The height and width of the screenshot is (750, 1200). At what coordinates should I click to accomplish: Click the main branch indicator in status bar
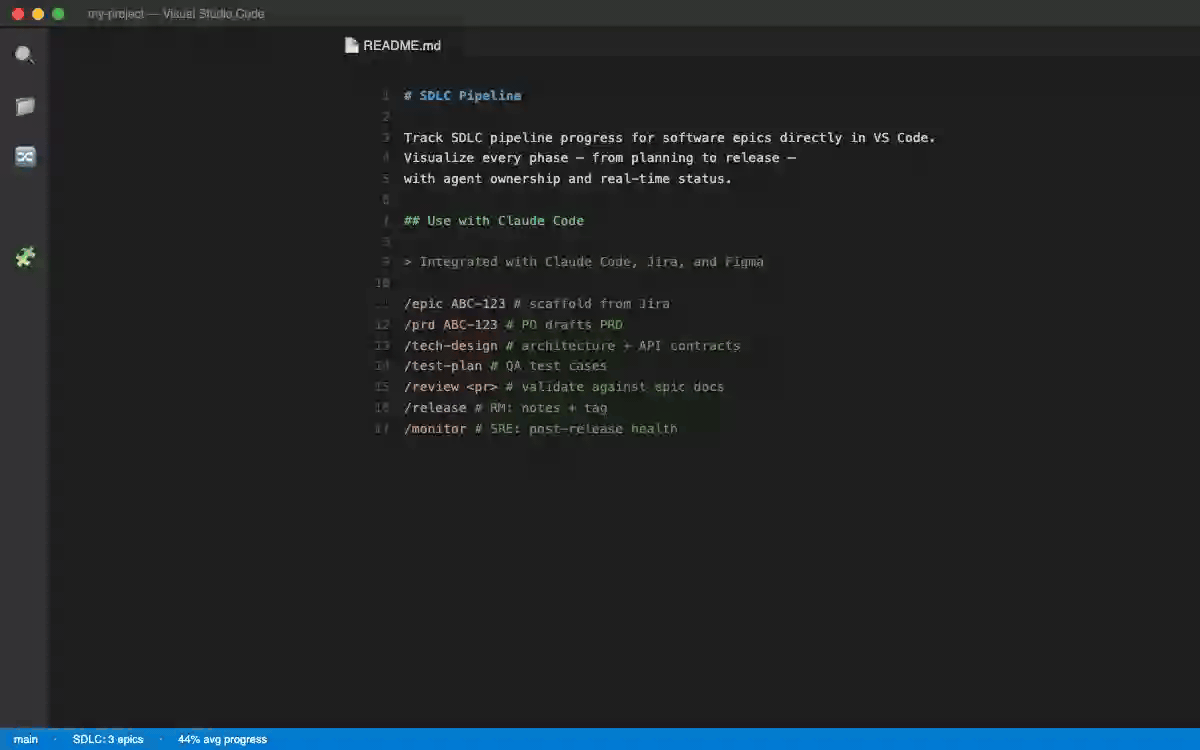(25, 739)
